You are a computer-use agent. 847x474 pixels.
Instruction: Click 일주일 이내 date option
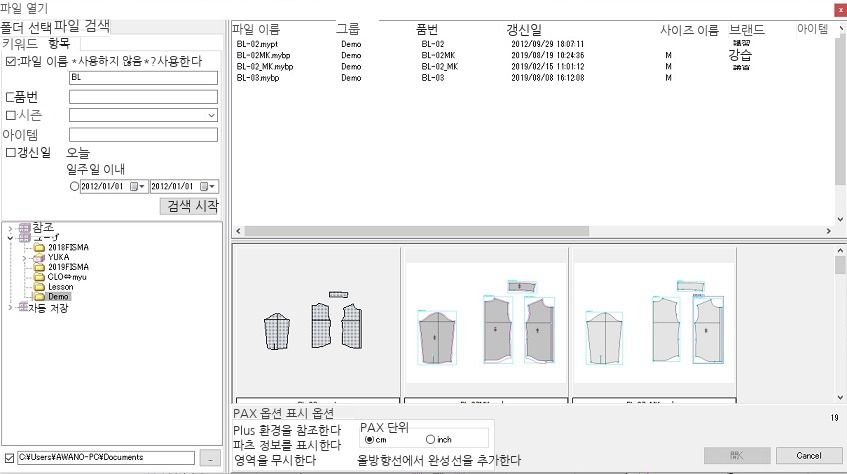point(96,169)
